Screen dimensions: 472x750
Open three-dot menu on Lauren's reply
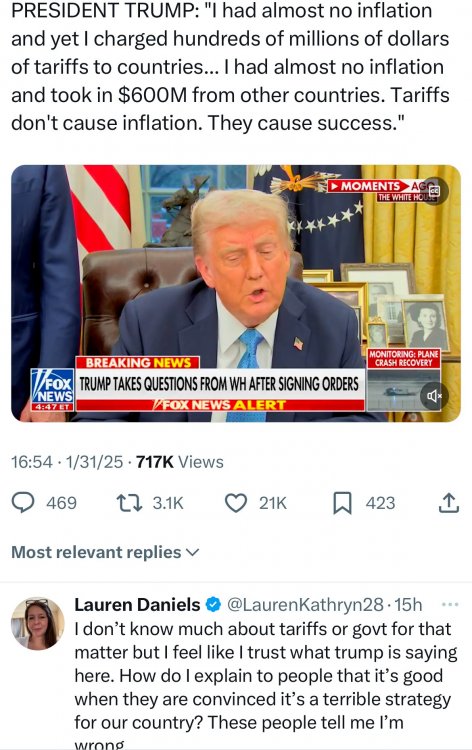(x=450, y=605)
